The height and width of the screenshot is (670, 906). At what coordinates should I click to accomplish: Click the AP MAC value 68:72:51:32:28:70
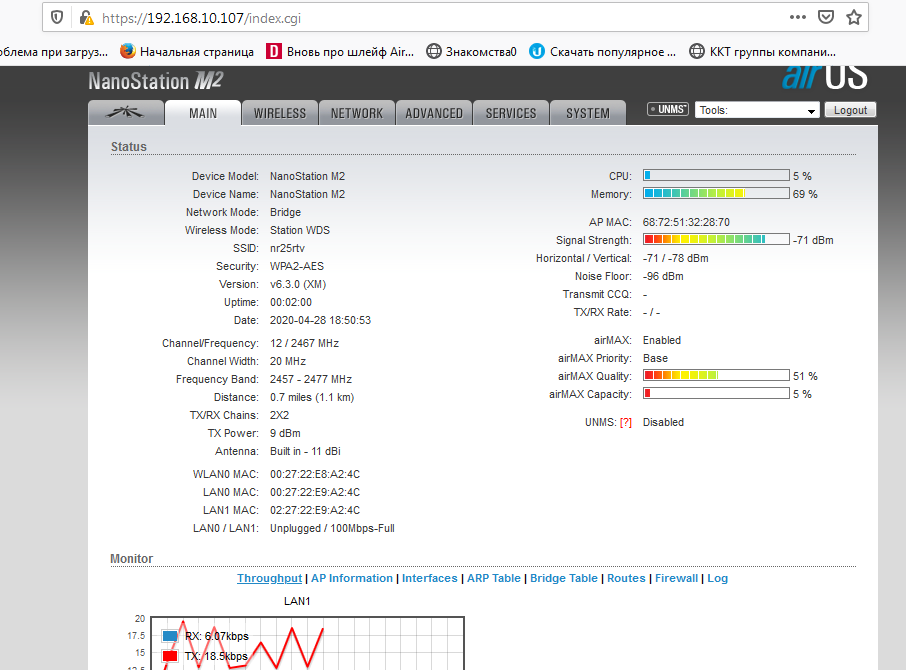click(686, 222)
